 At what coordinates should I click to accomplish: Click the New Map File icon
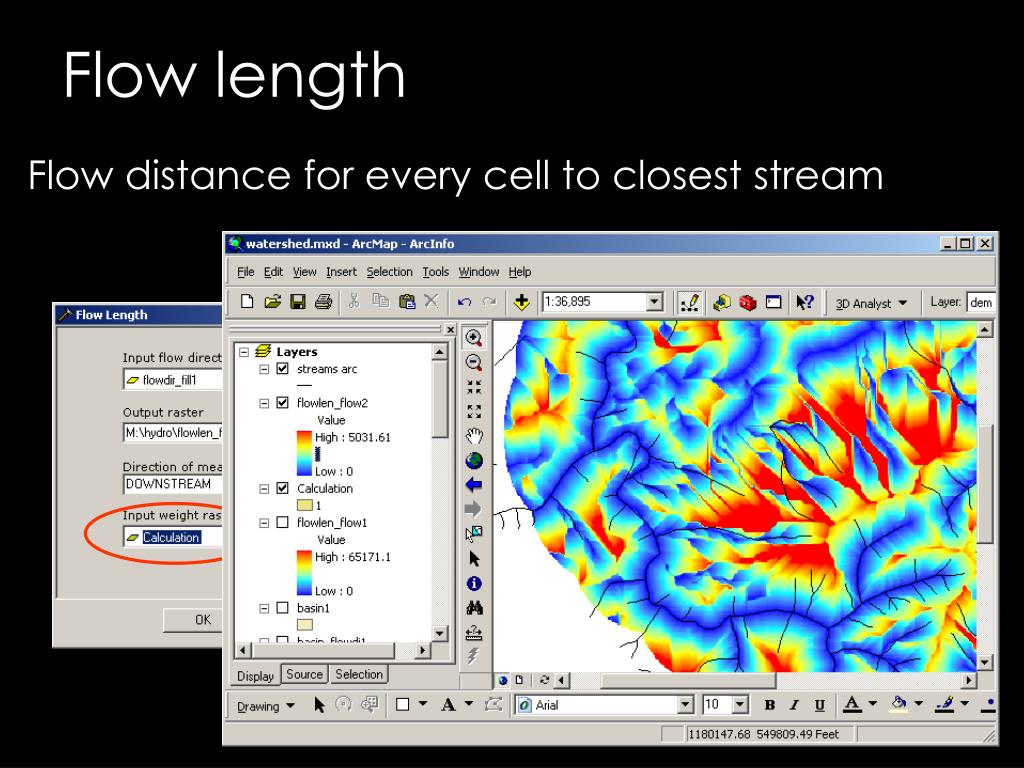coord(247,302)
